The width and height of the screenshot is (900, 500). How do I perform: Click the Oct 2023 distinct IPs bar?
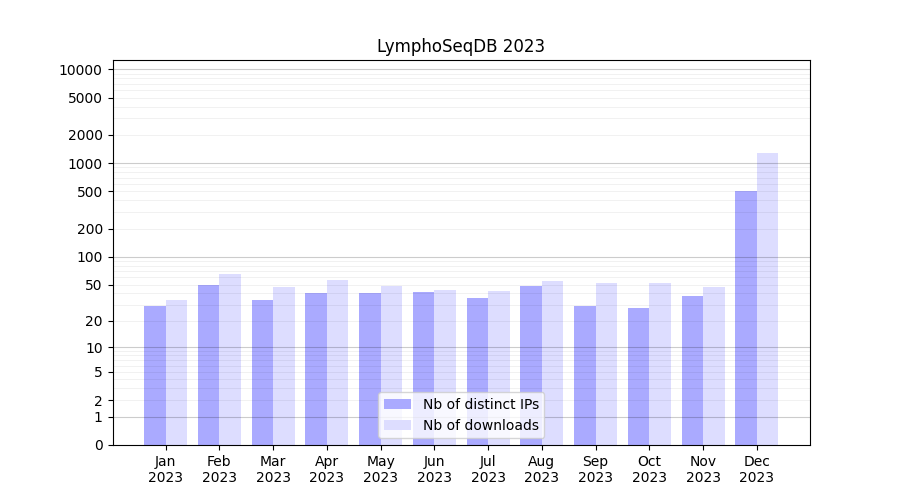tap(638, 376)
